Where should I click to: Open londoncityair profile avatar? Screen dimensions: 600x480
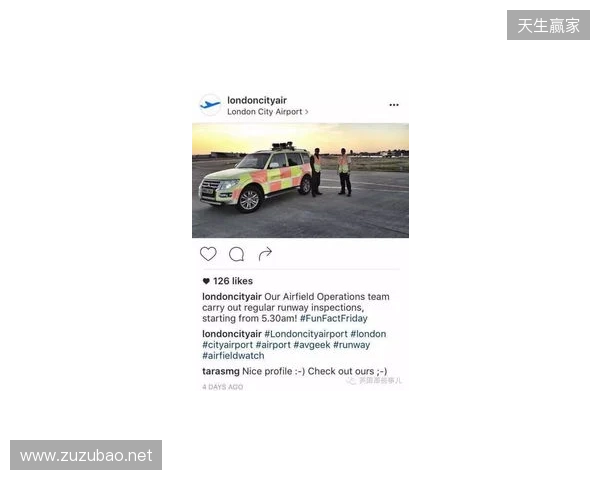210,104
